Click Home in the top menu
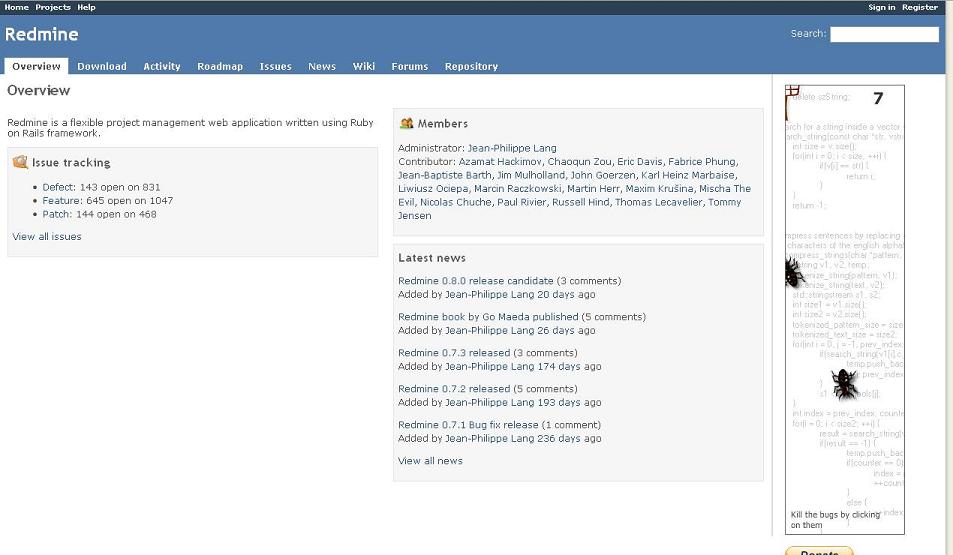Screen dimensions: 953x555 [x=16, y=7]
